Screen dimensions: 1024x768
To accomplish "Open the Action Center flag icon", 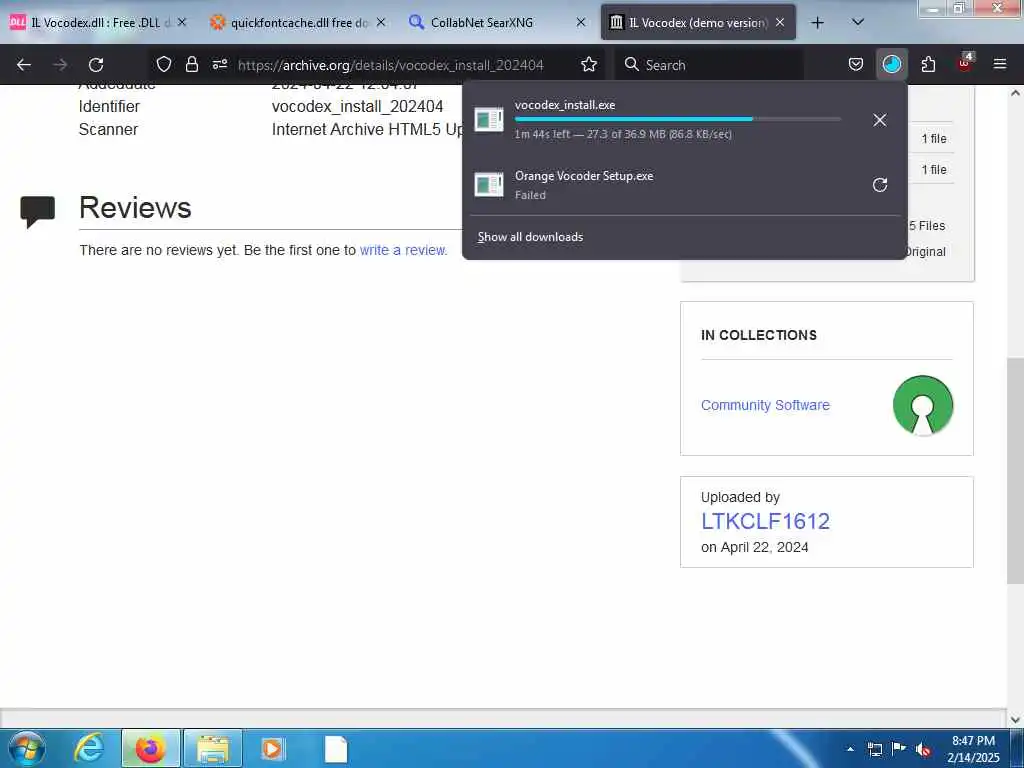I will coord(899,749).
